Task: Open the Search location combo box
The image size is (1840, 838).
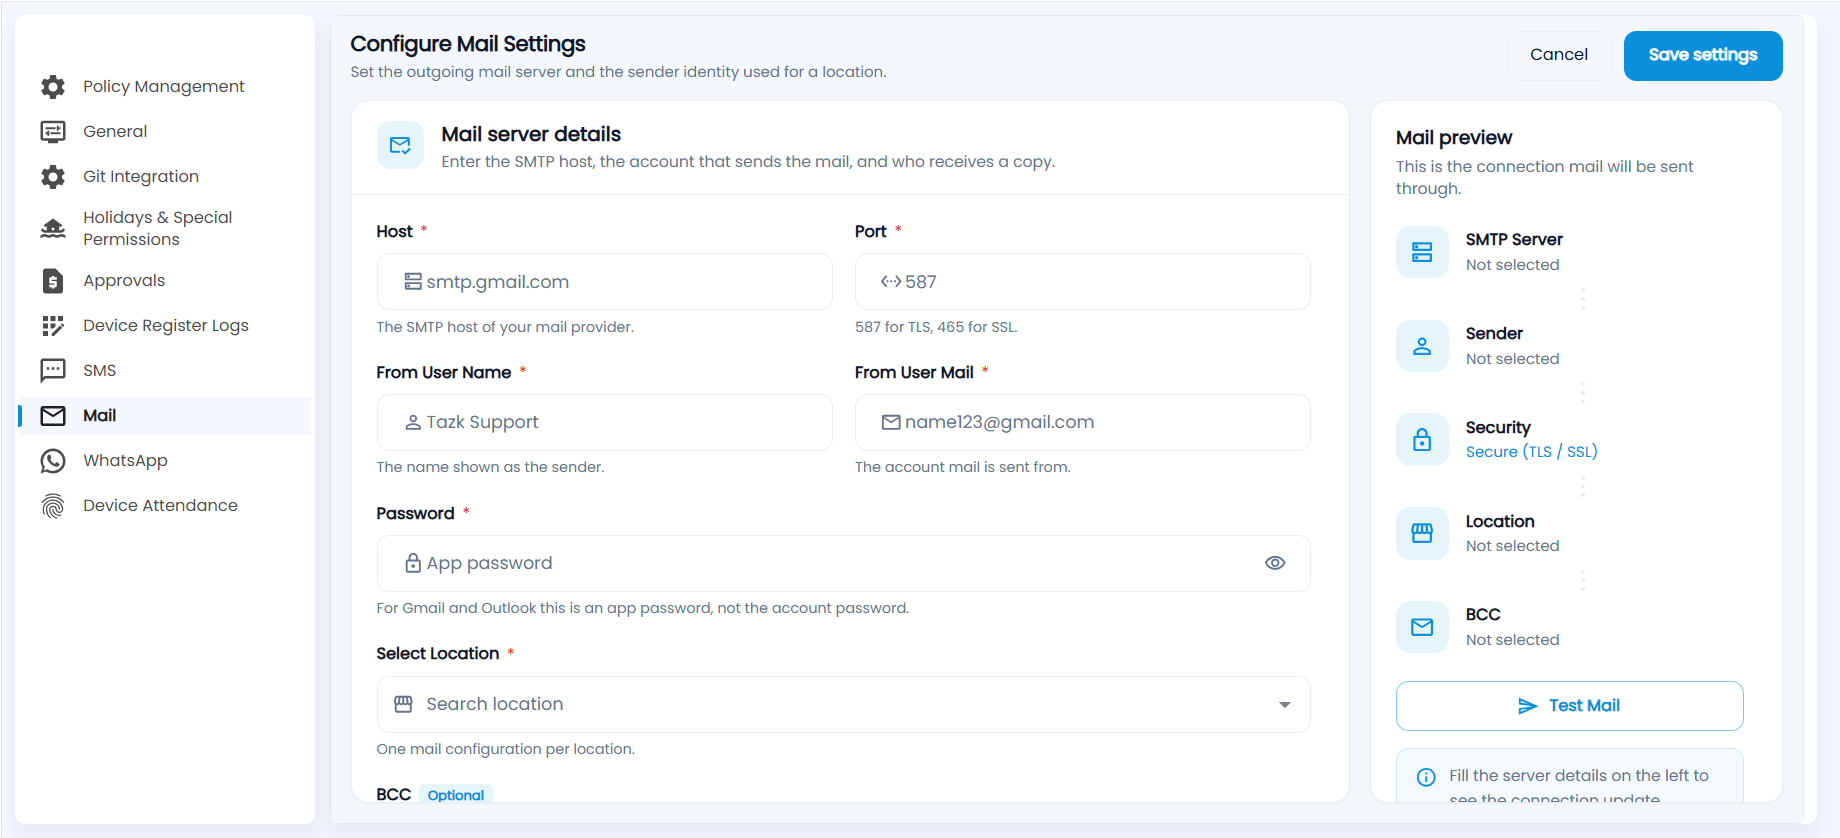Action: click(843, 704)
